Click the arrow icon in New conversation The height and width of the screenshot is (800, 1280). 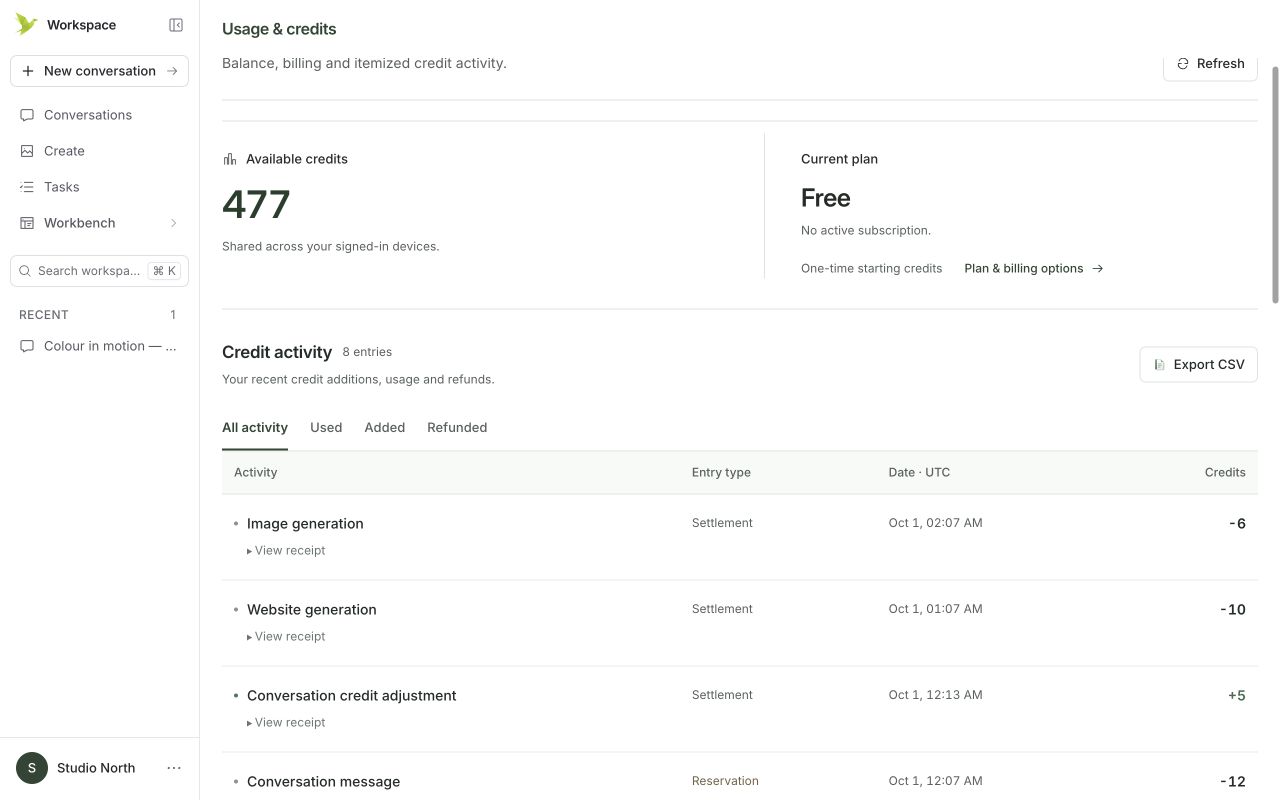coord(172,71)
